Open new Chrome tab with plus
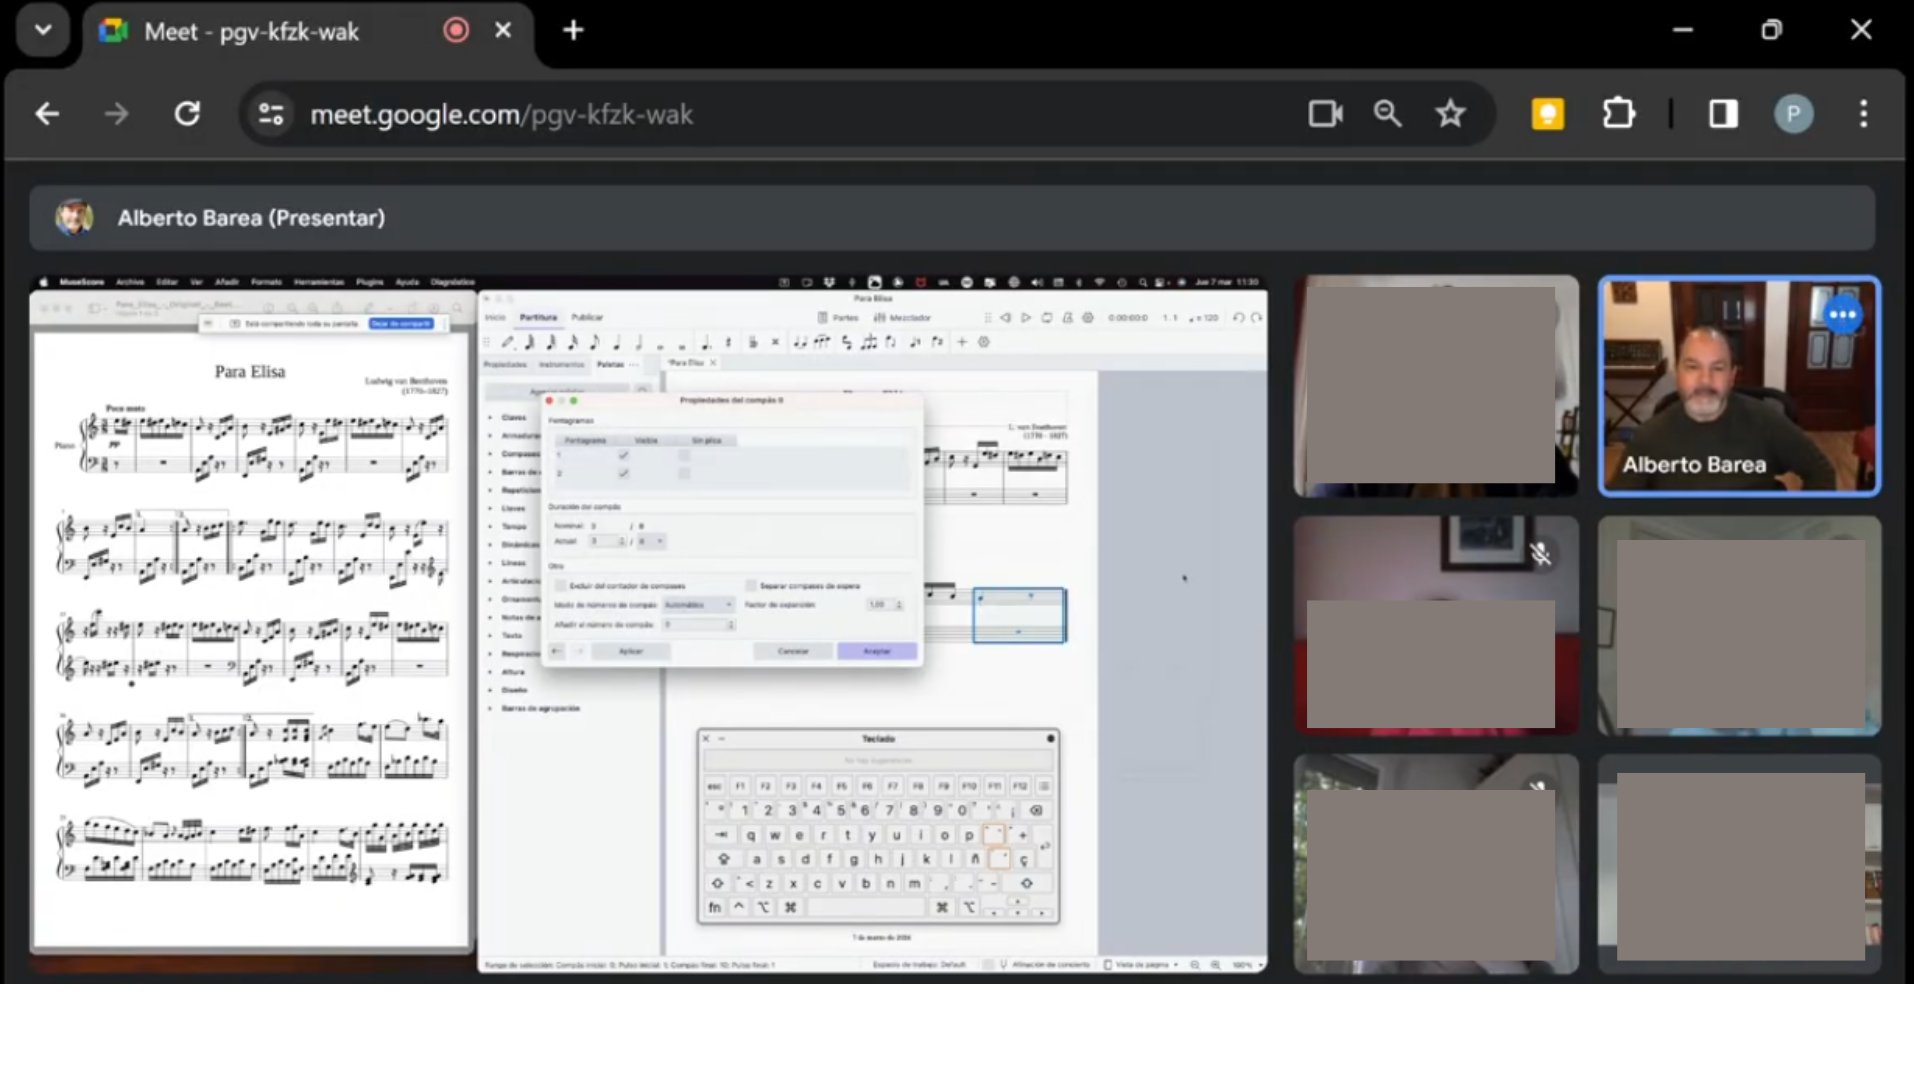 [573, 30]
